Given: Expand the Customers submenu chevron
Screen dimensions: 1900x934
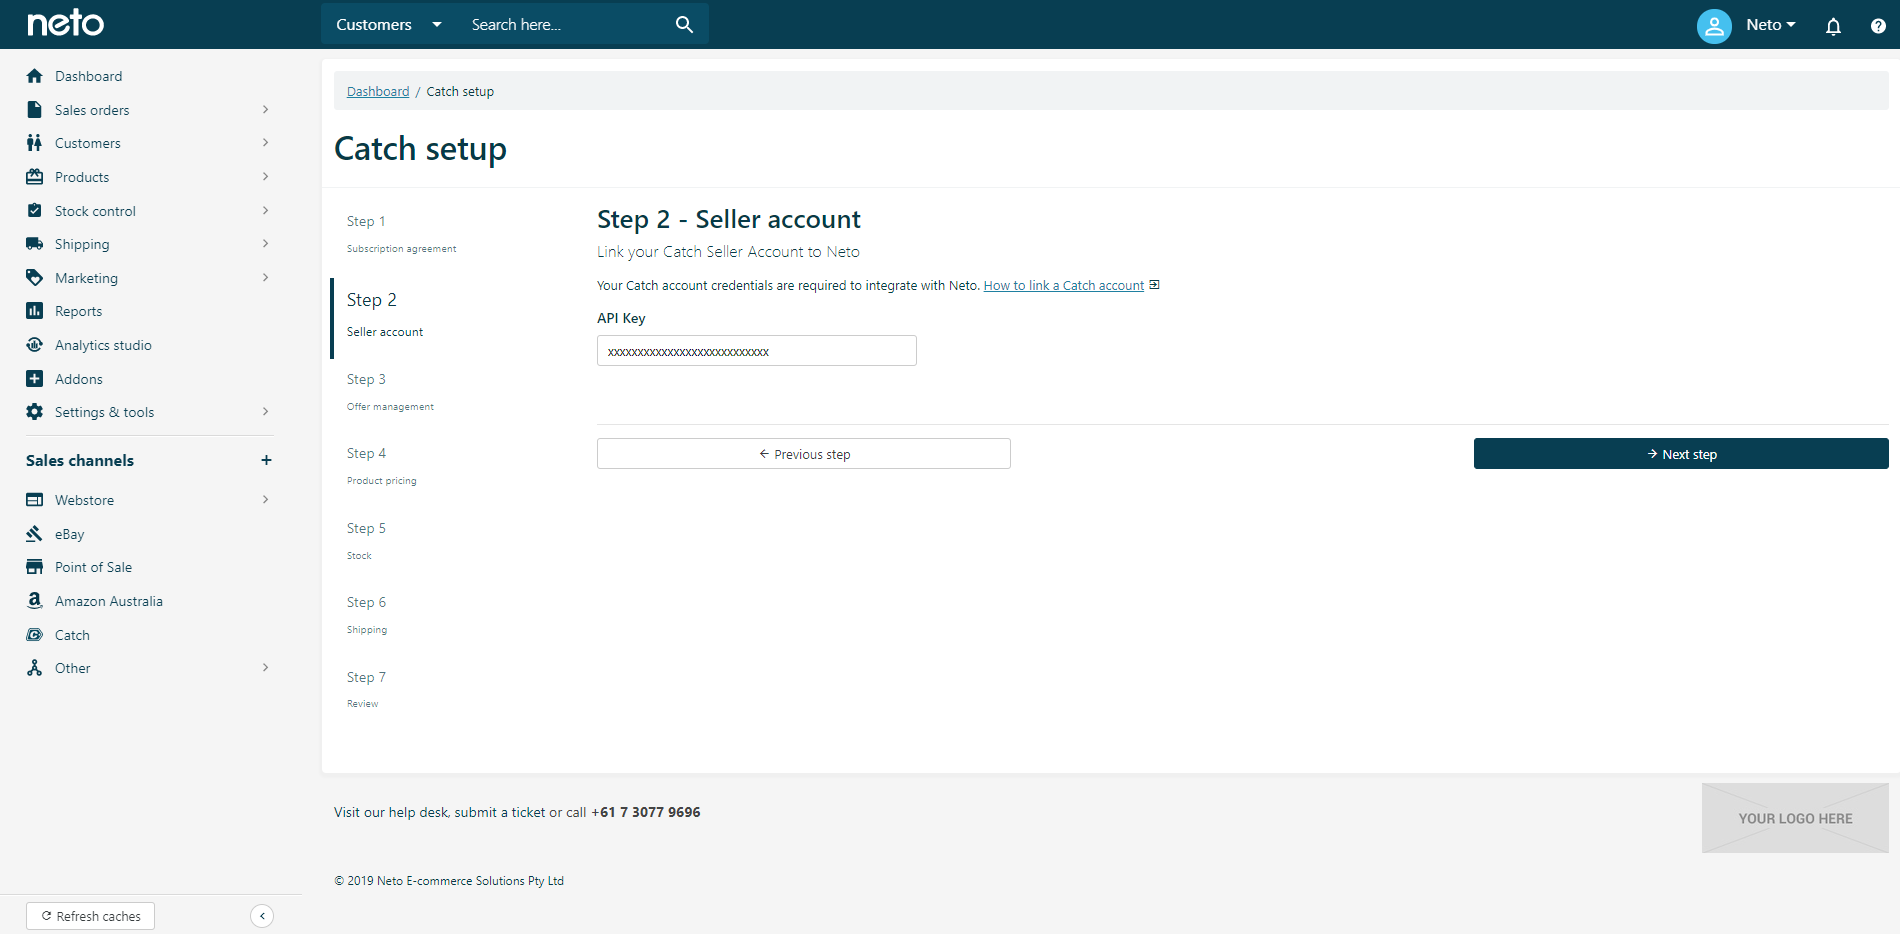Looking at the screenshot, I should click(x=265, y=143).
